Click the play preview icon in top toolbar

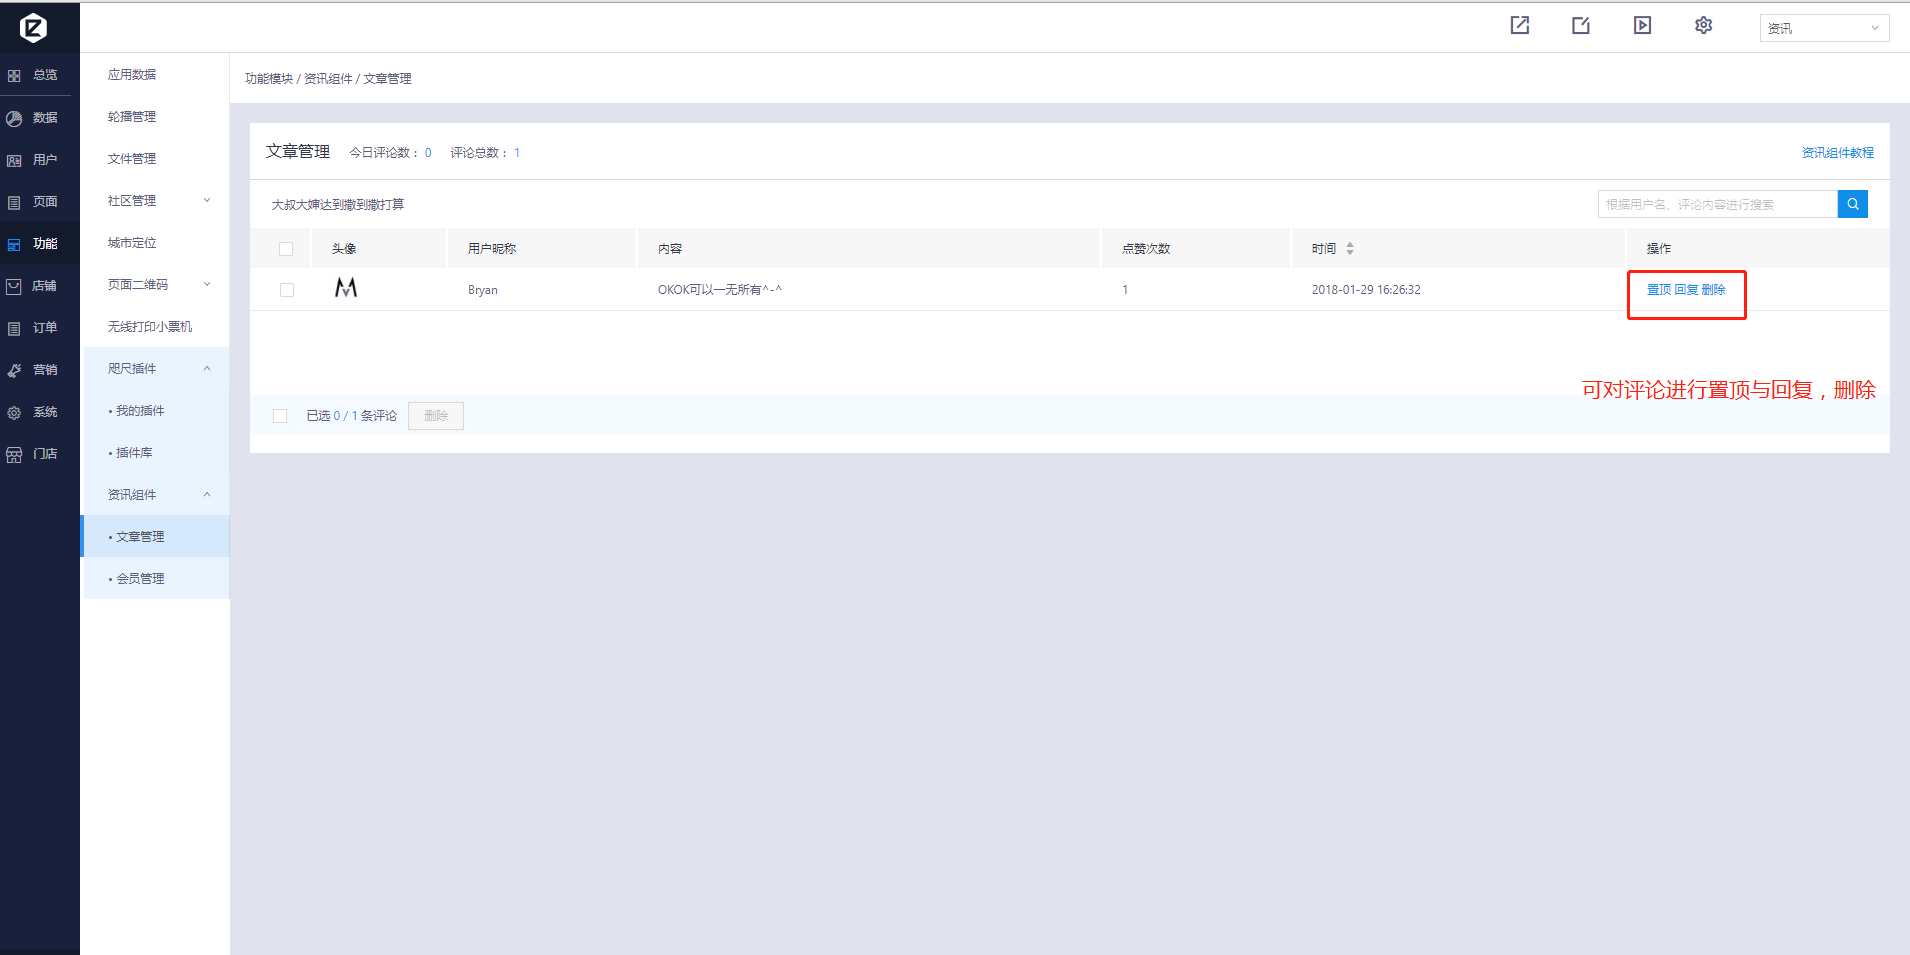1642,26
